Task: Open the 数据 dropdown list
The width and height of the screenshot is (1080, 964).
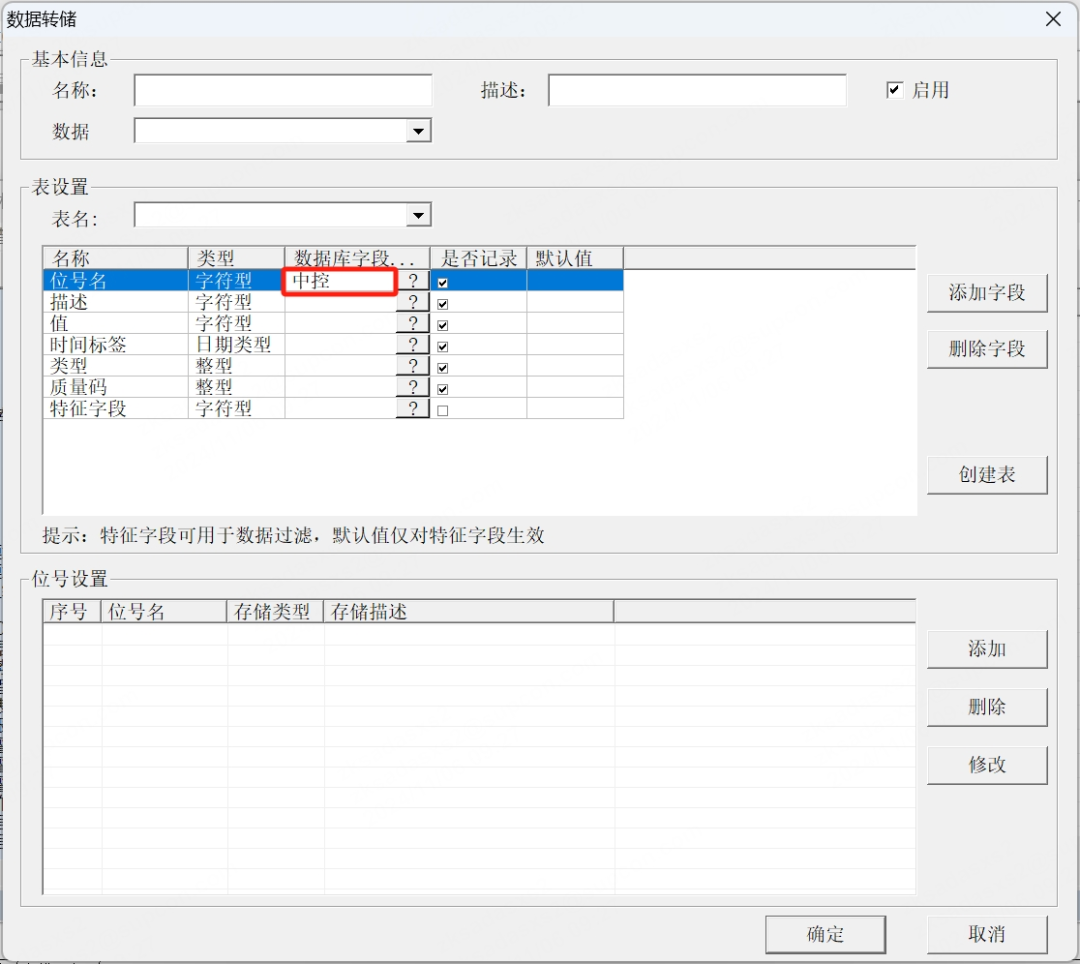Action: pyautogui.click(x=419, y=131)
